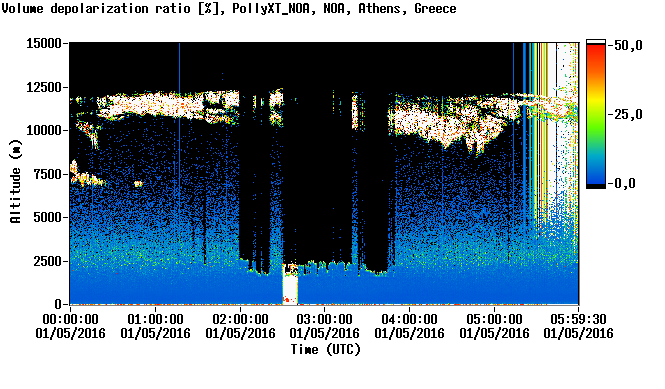Click the 7500 altitude tick label
665x389 pixels.
[x=48, y=174]
